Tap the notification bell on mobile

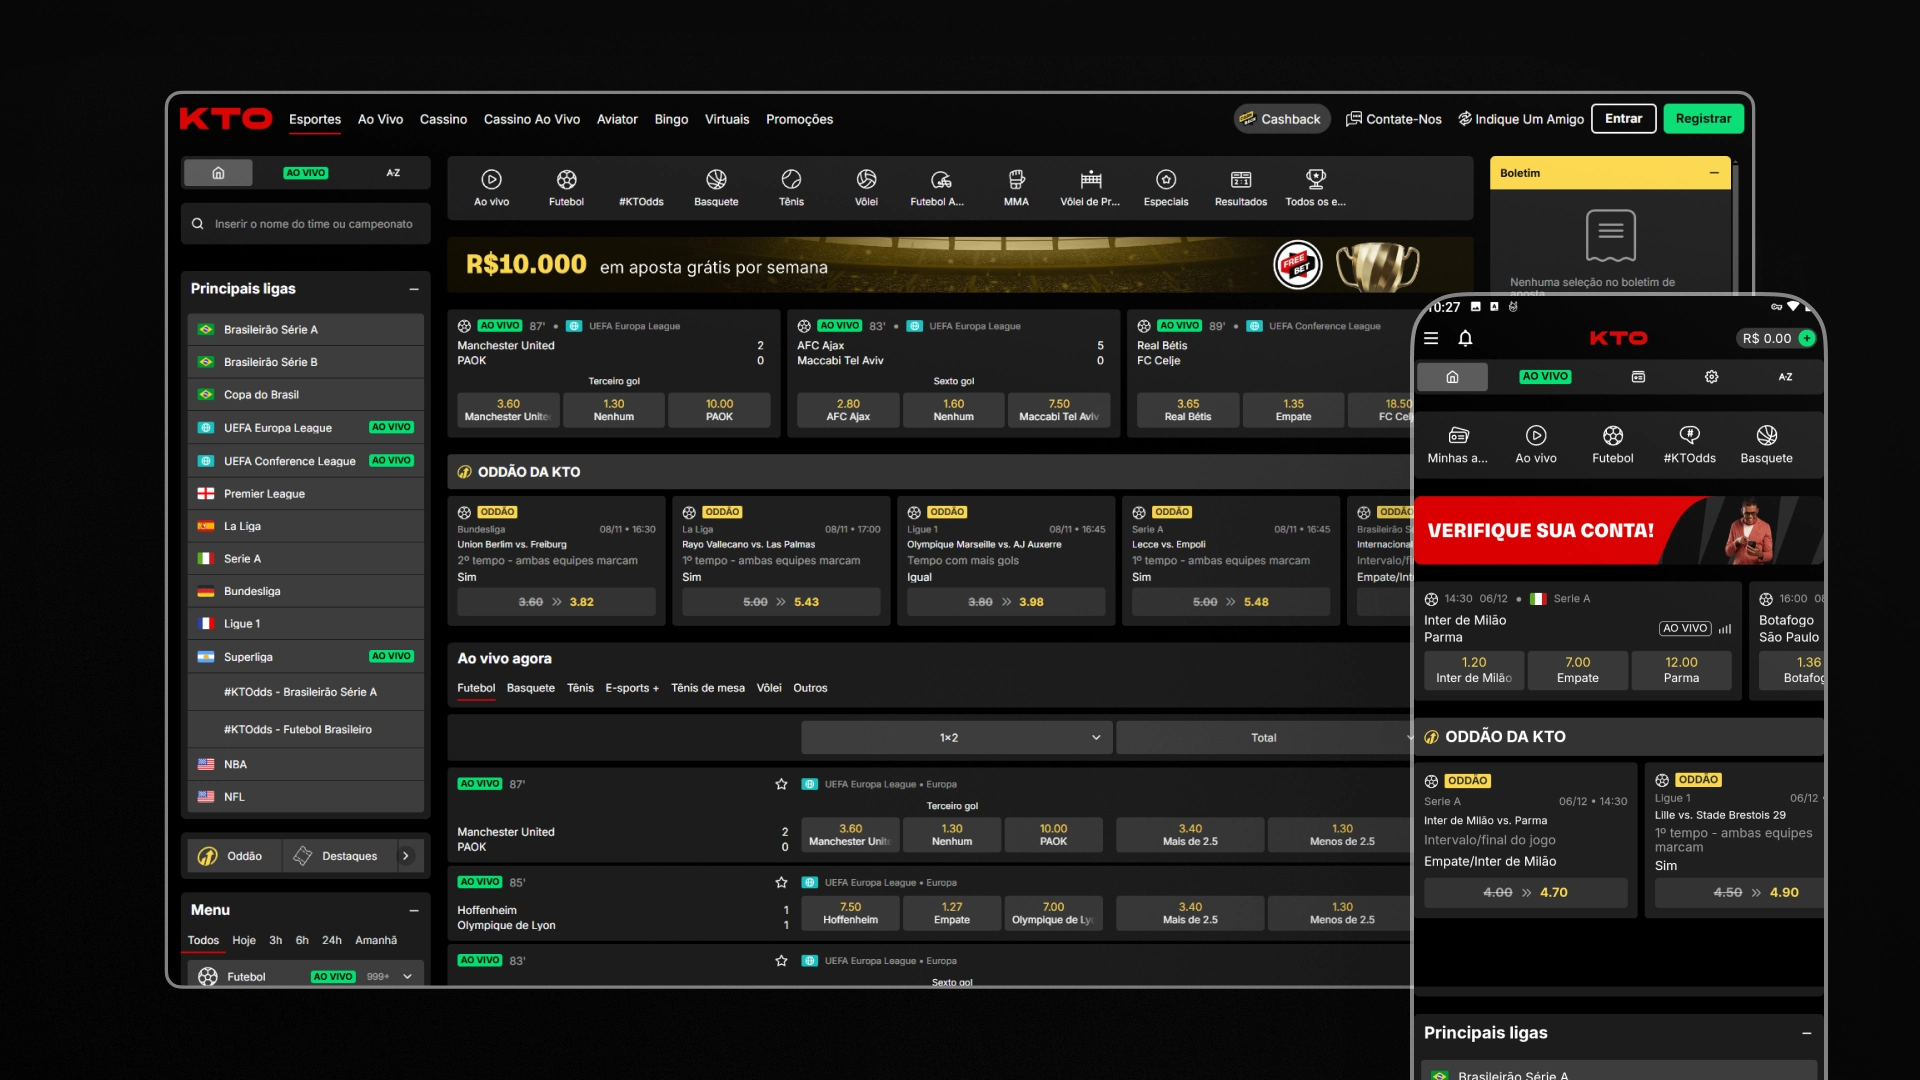(x=1465, y=339)
